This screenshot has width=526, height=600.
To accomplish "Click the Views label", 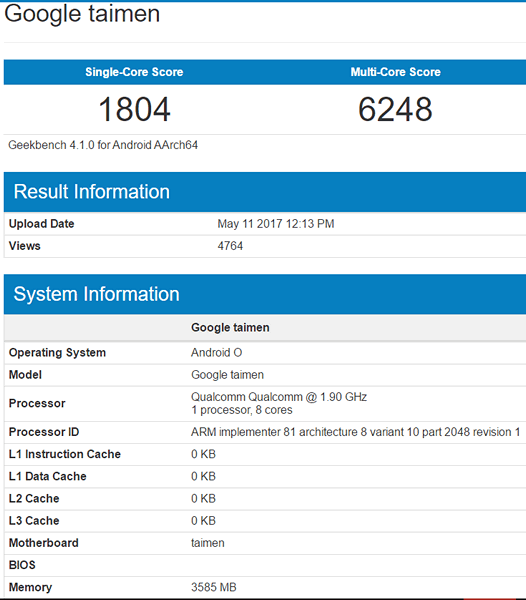I will tap(24, 246).
